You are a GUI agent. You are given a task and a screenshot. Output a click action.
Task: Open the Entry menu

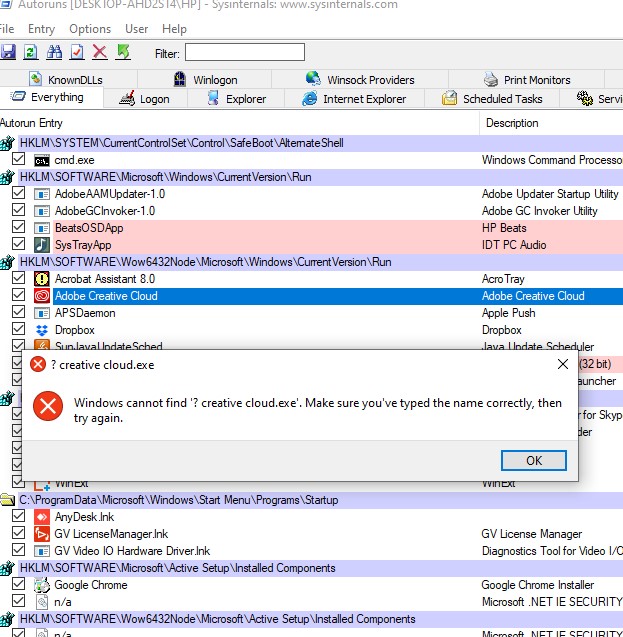click(41, 29)
